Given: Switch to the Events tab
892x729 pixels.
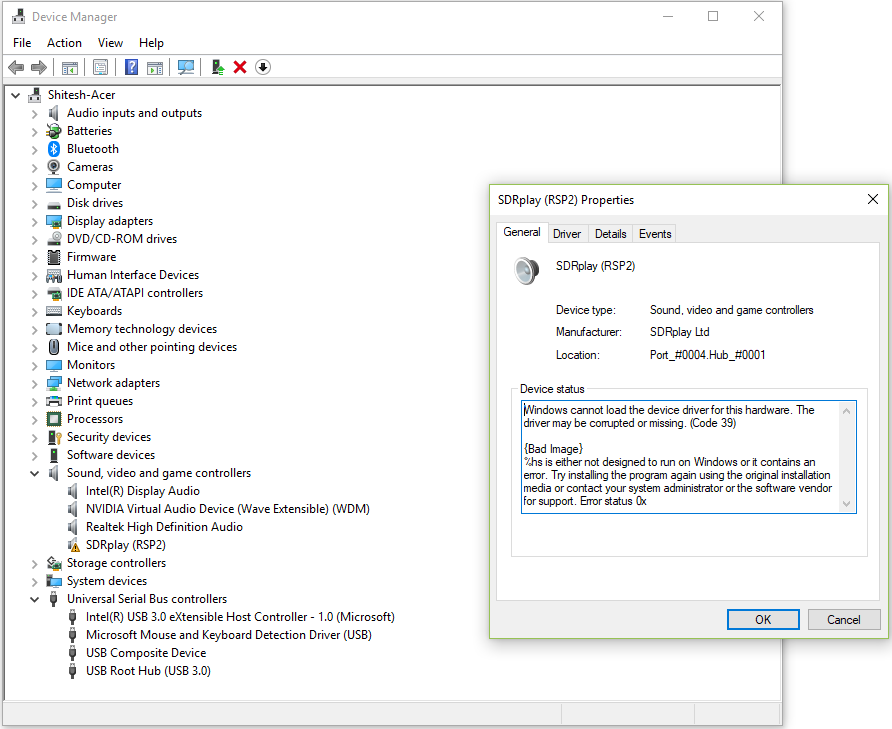Looking at the screenshot, I should click(655, 234).
